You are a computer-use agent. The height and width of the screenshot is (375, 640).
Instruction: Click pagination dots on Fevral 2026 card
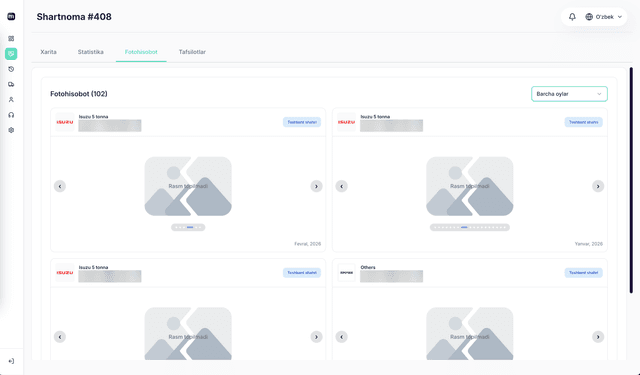(188, 227)
